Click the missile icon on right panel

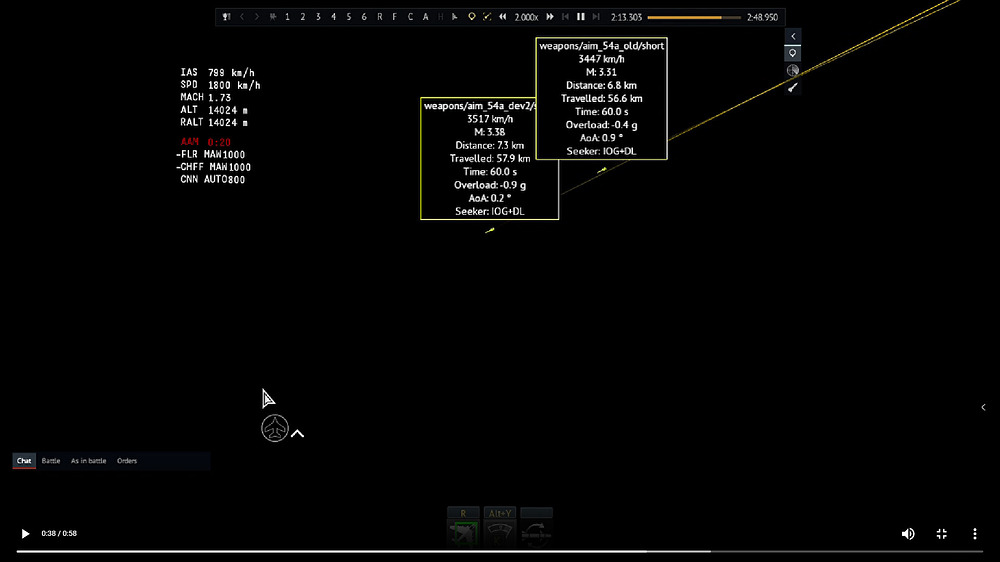point(793,87)
